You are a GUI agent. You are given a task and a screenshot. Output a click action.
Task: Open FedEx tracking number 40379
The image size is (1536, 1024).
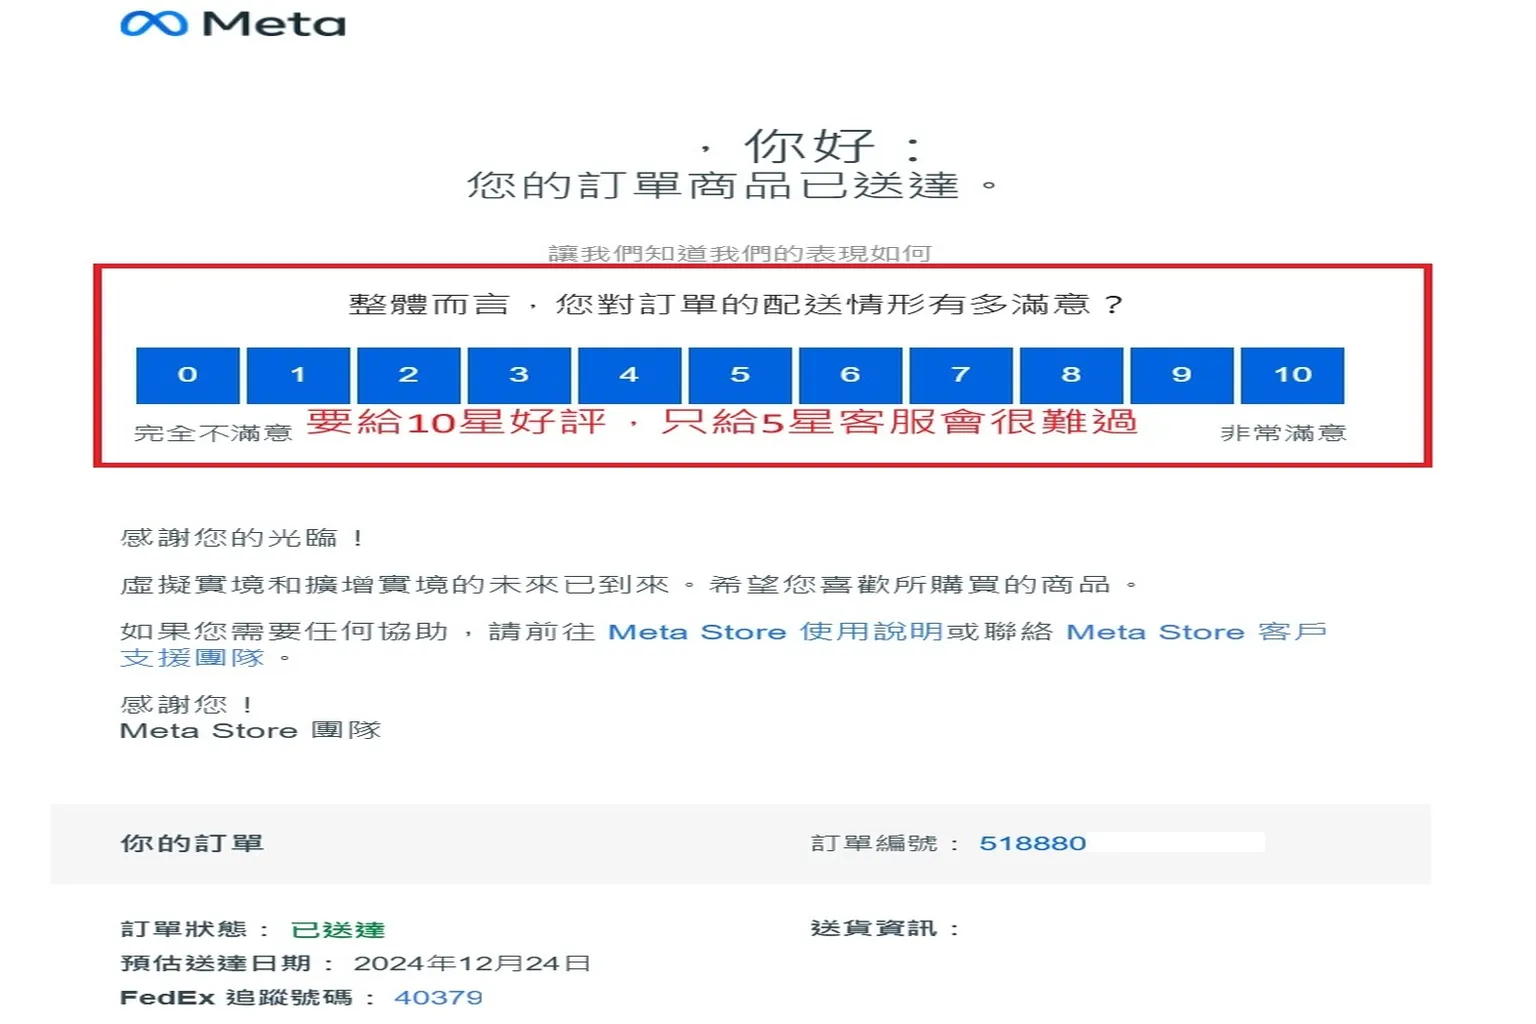coord(440,997)
